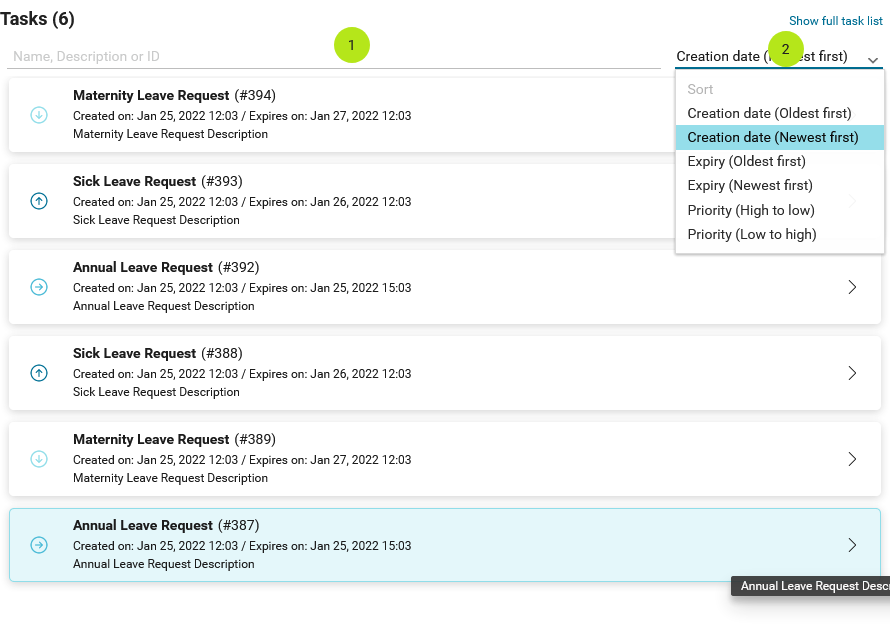Sort by "Priority (High to low)"
The width and height of the screenshot is (890, 639).
pyautogui.click(x=750, y=210)
